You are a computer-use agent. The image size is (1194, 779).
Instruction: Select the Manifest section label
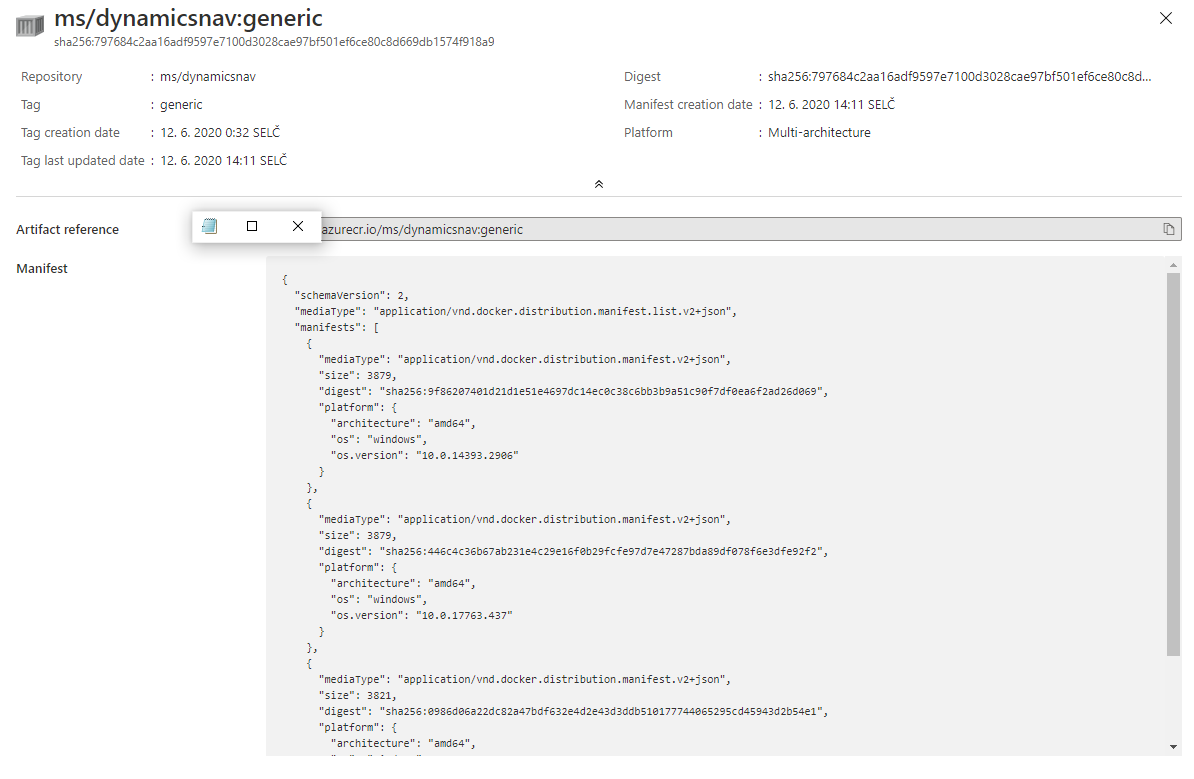coord(41,268)
